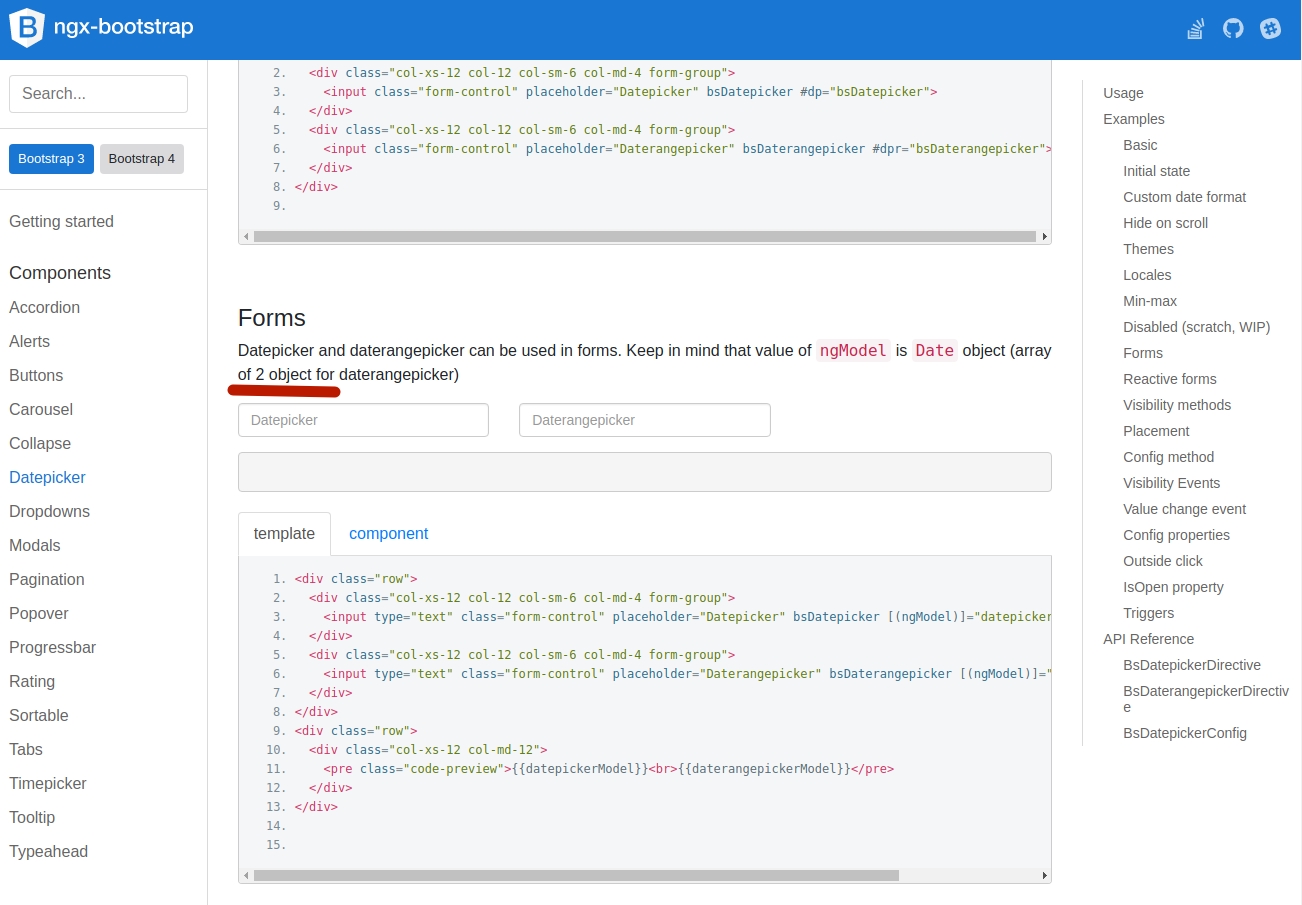Go to the Timepicker component
Screen dimensions: 1302x905
48,783
